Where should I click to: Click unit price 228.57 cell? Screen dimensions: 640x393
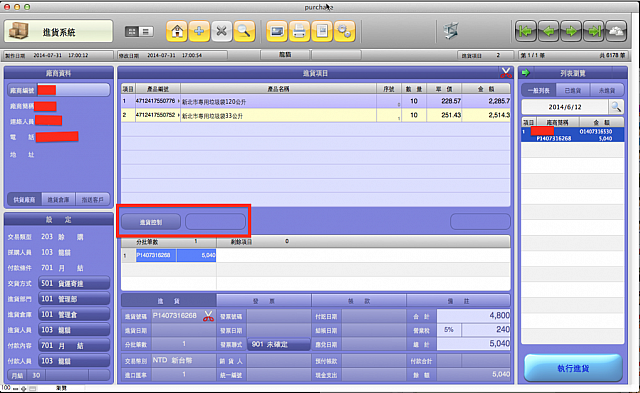(x=444, y=101)
